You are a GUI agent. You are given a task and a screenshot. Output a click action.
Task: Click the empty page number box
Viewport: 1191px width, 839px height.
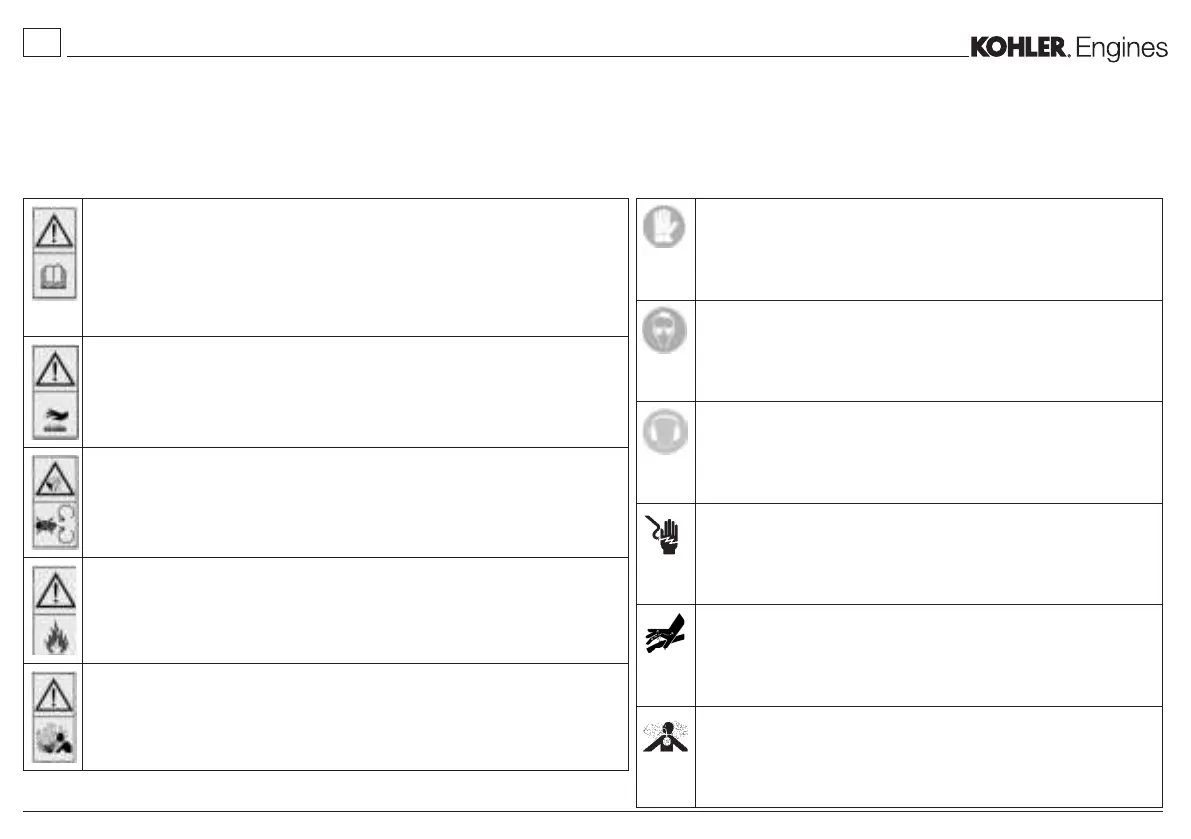(43, 43)
